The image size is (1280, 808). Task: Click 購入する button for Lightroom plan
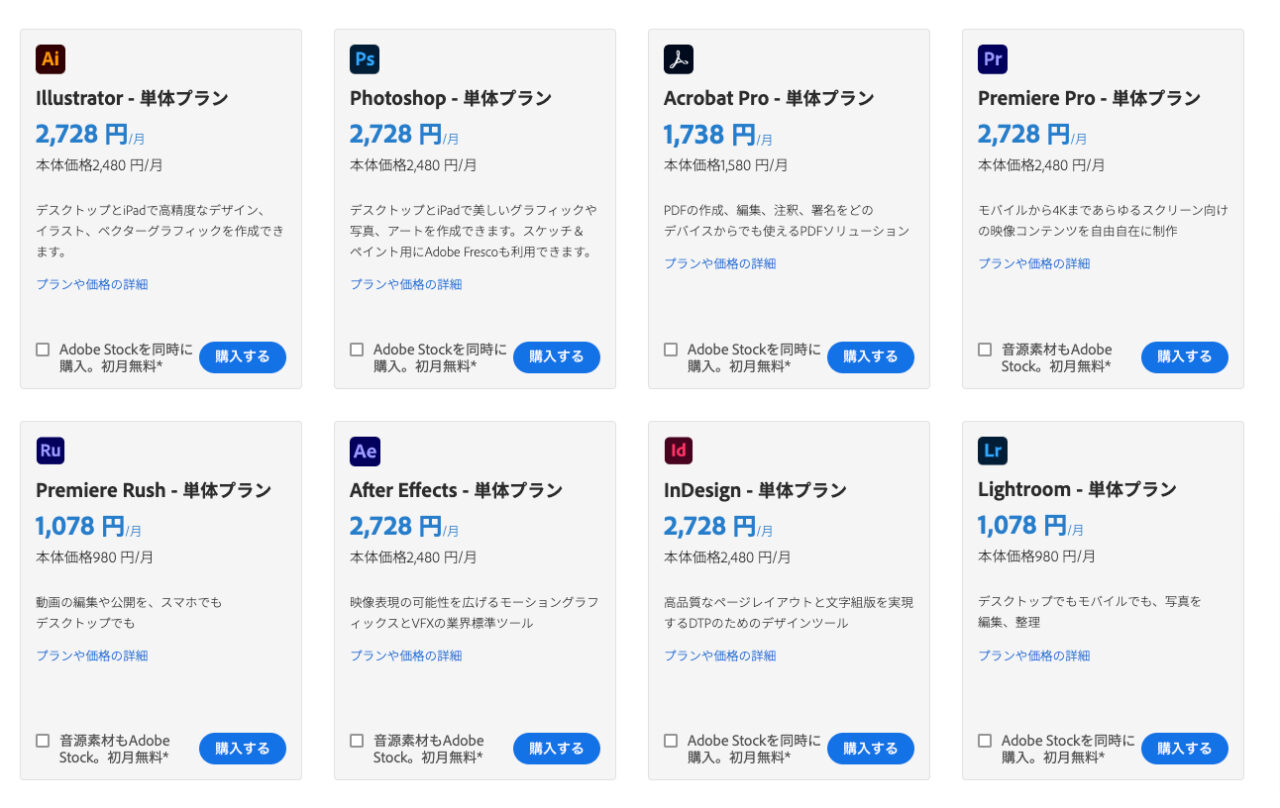tap(1184, 748)
